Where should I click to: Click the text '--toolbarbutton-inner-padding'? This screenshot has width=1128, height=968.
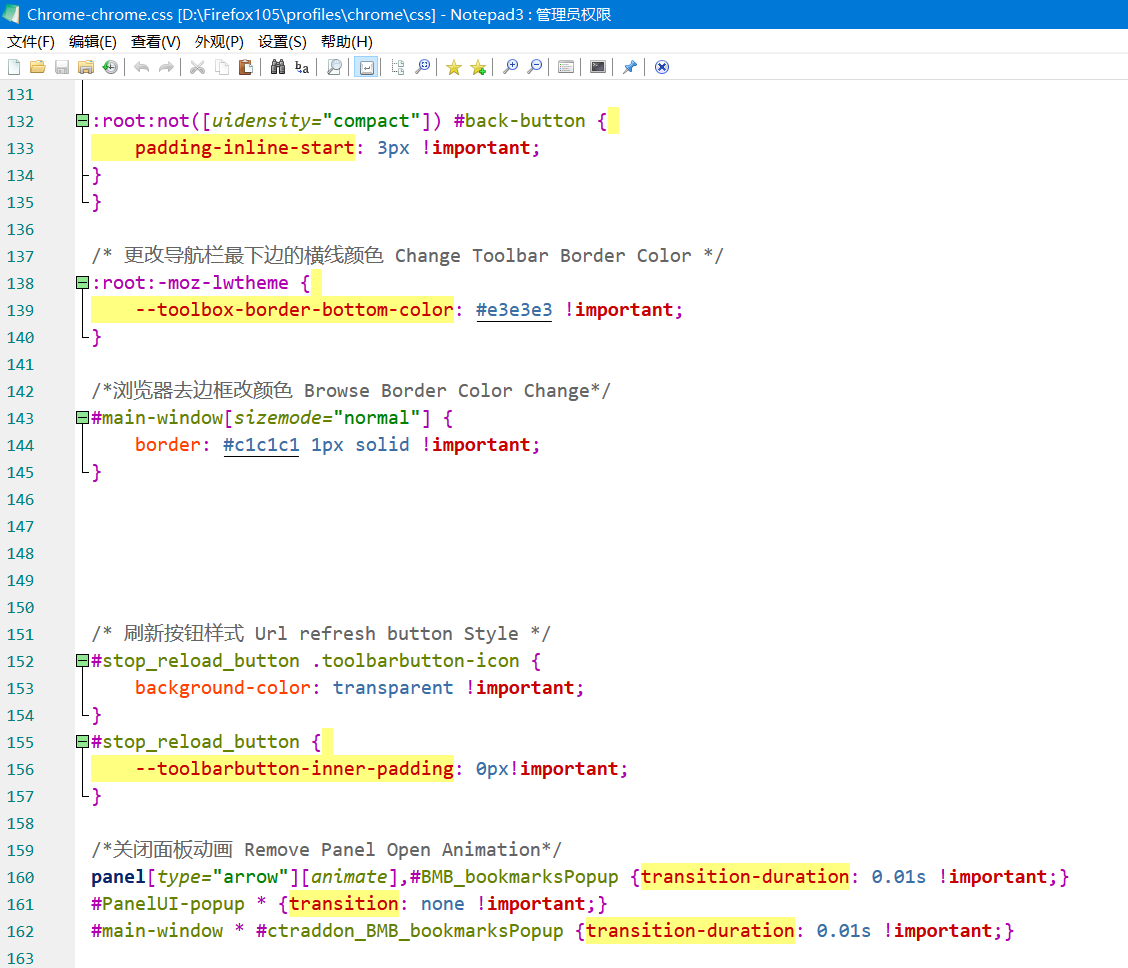tap(294, 769)
